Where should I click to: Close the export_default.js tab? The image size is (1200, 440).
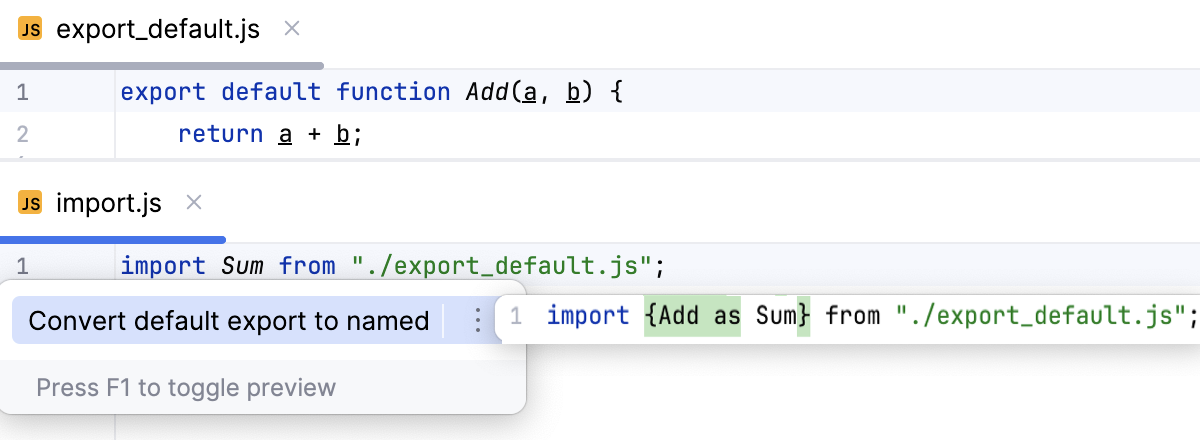pos(292,29)
